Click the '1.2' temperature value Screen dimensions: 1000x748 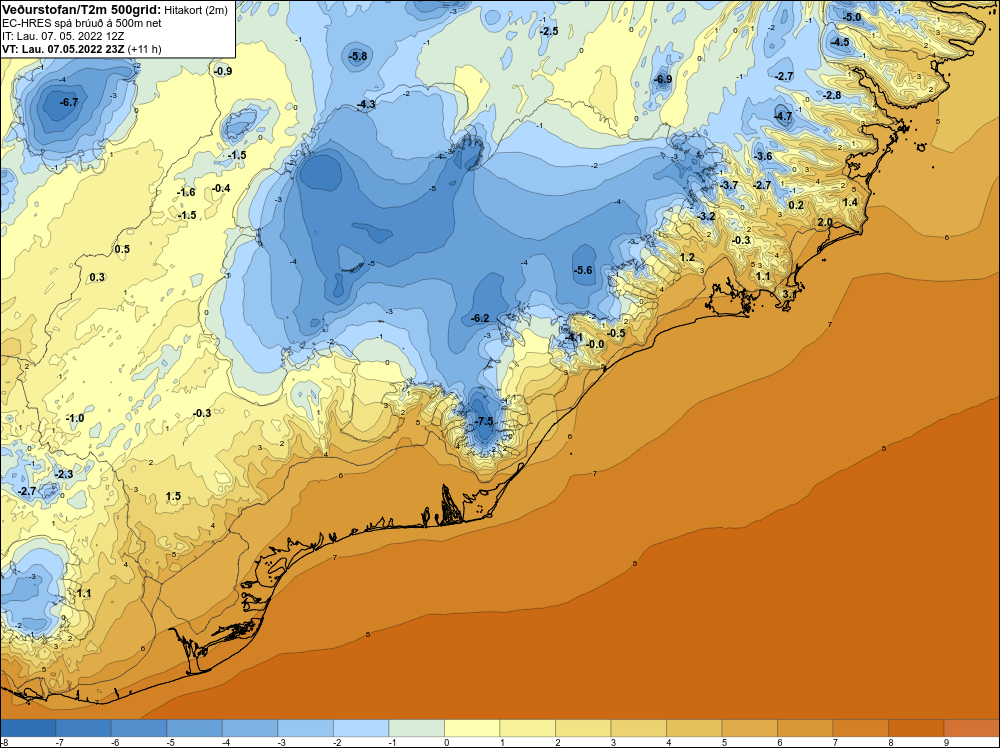coord(687,258)
